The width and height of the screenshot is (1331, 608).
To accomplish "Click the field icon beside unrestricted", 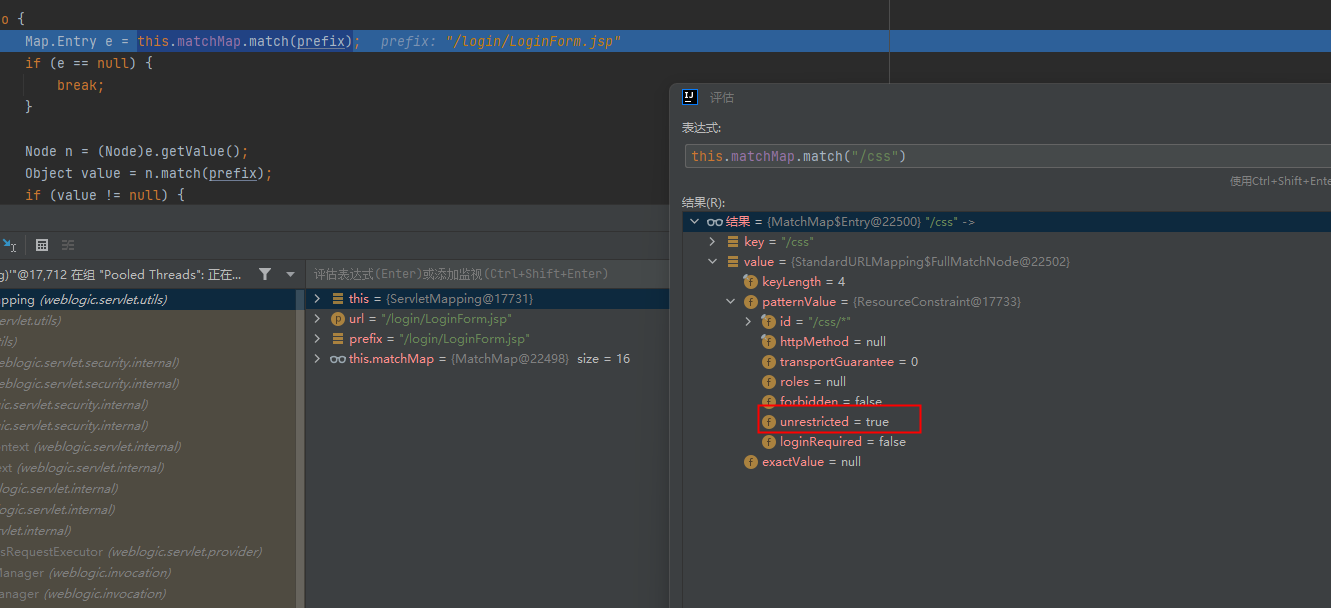I will tap(769, 422).
